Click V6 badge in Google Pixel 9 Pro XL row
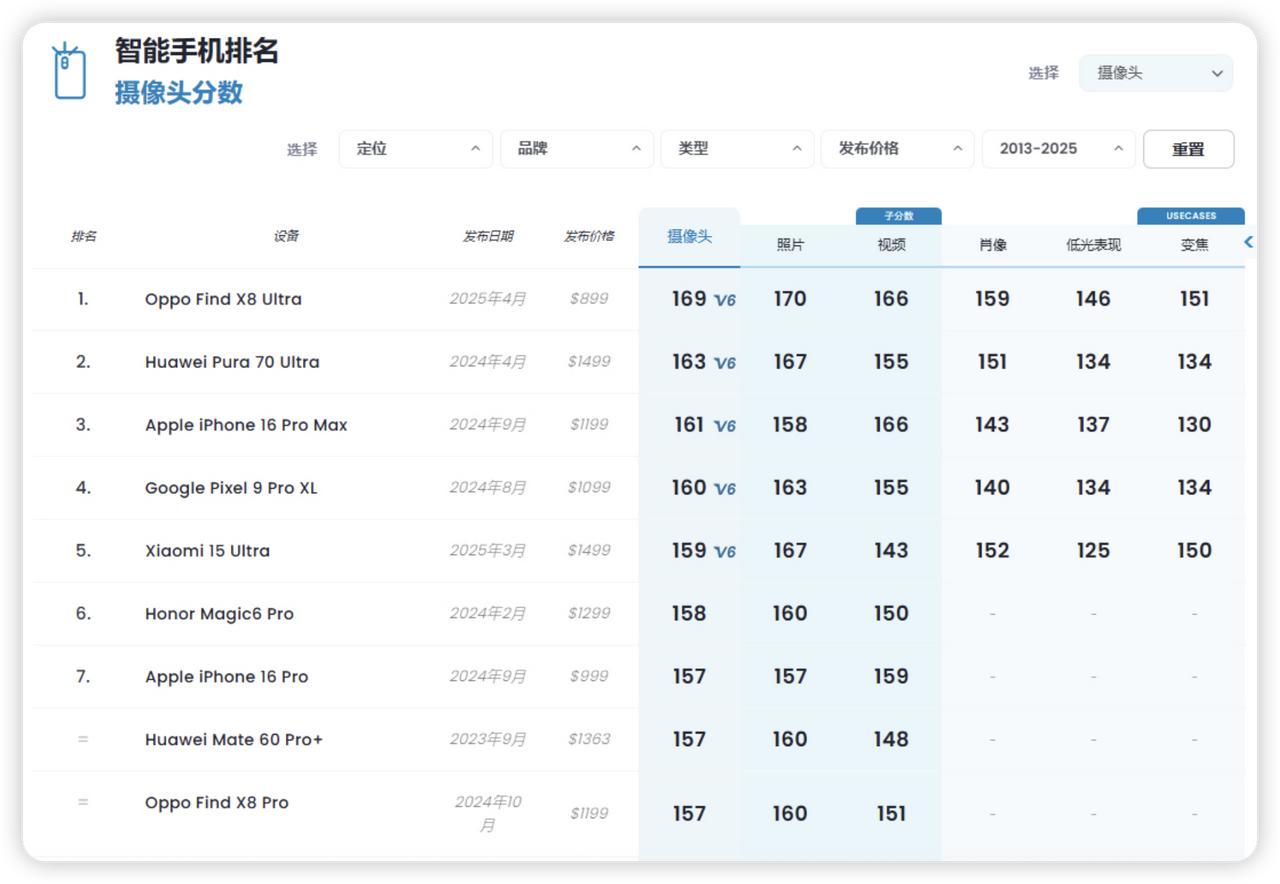The height and width of the screenshot is (884, 1280). [725, 489]
